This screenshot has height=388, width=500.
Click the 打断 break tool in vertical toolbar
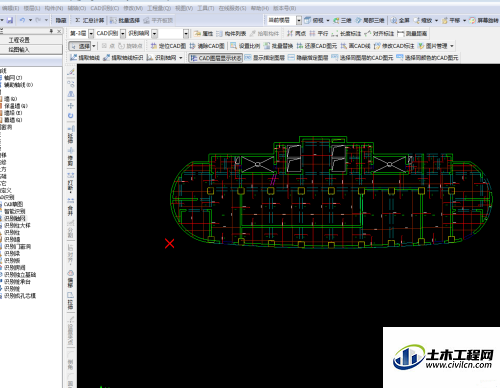71,183
